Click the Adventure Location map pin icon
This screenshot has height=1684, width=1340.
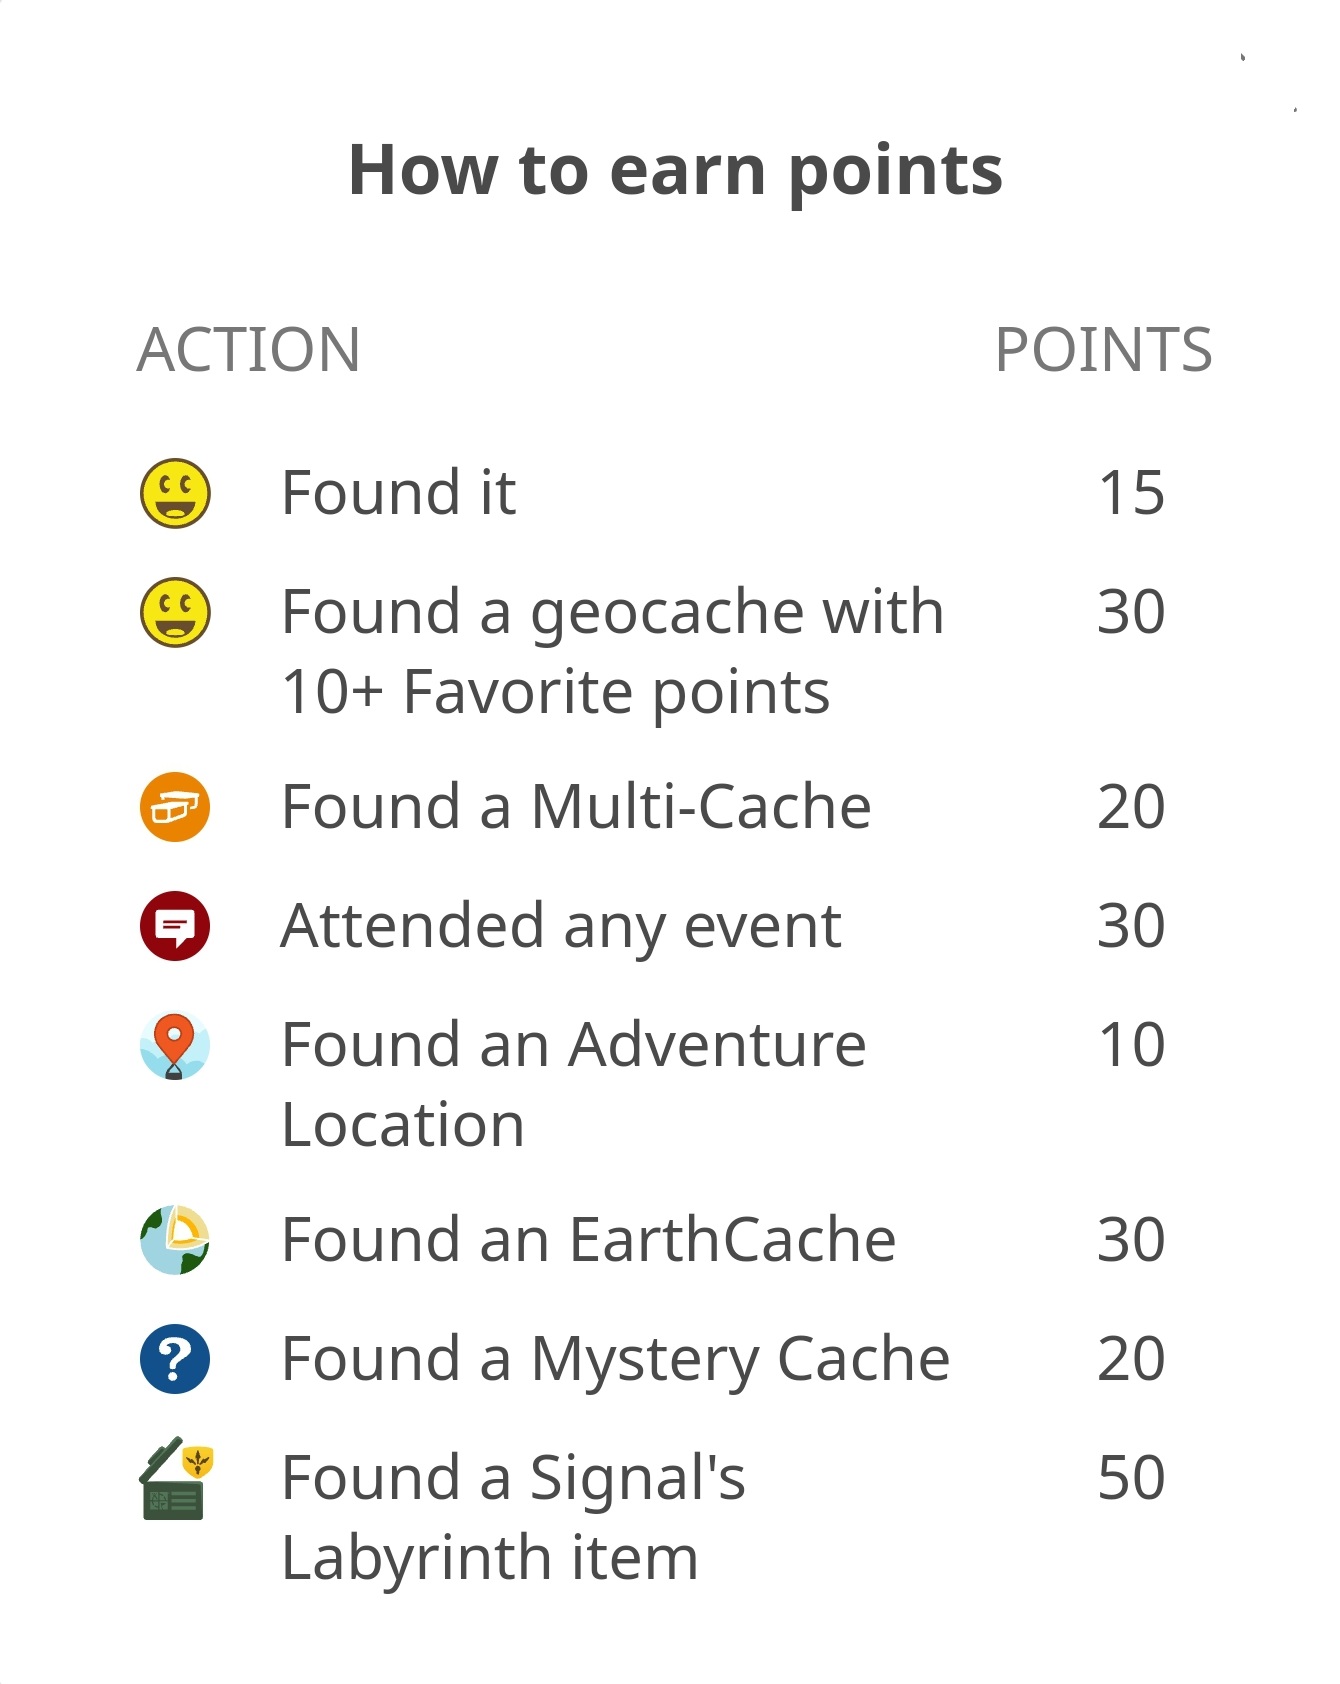point(175,1046)
